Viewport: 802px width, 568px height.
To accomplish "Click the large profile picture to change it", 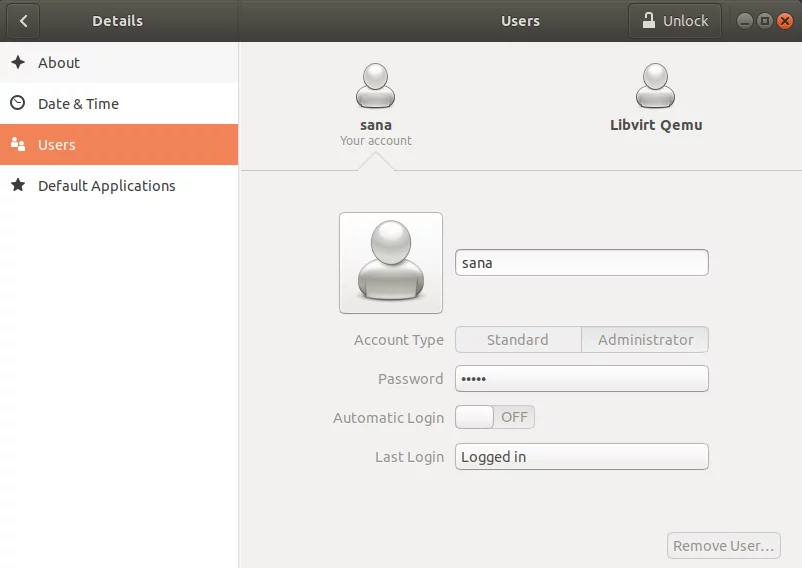I will click(390, 263).
